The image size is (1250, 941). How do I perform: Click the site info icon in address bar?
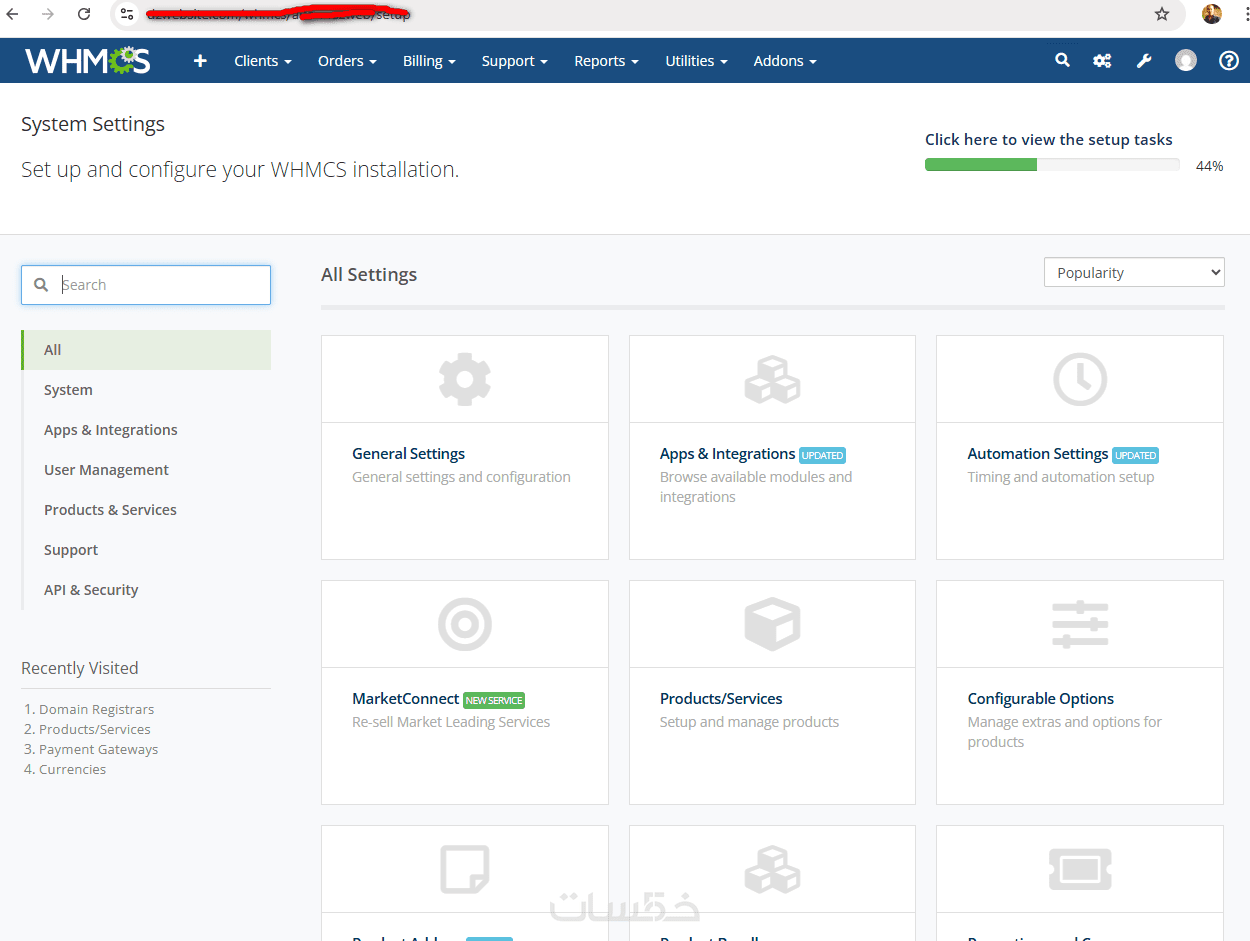pos(126,14)
